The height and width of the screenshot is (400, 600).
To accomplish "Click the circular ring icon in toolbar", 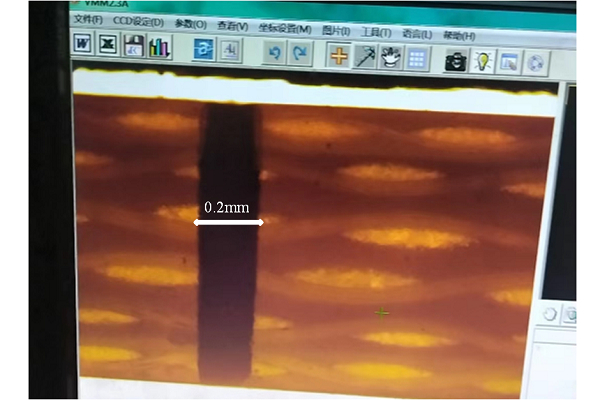I will click(535, 64).
